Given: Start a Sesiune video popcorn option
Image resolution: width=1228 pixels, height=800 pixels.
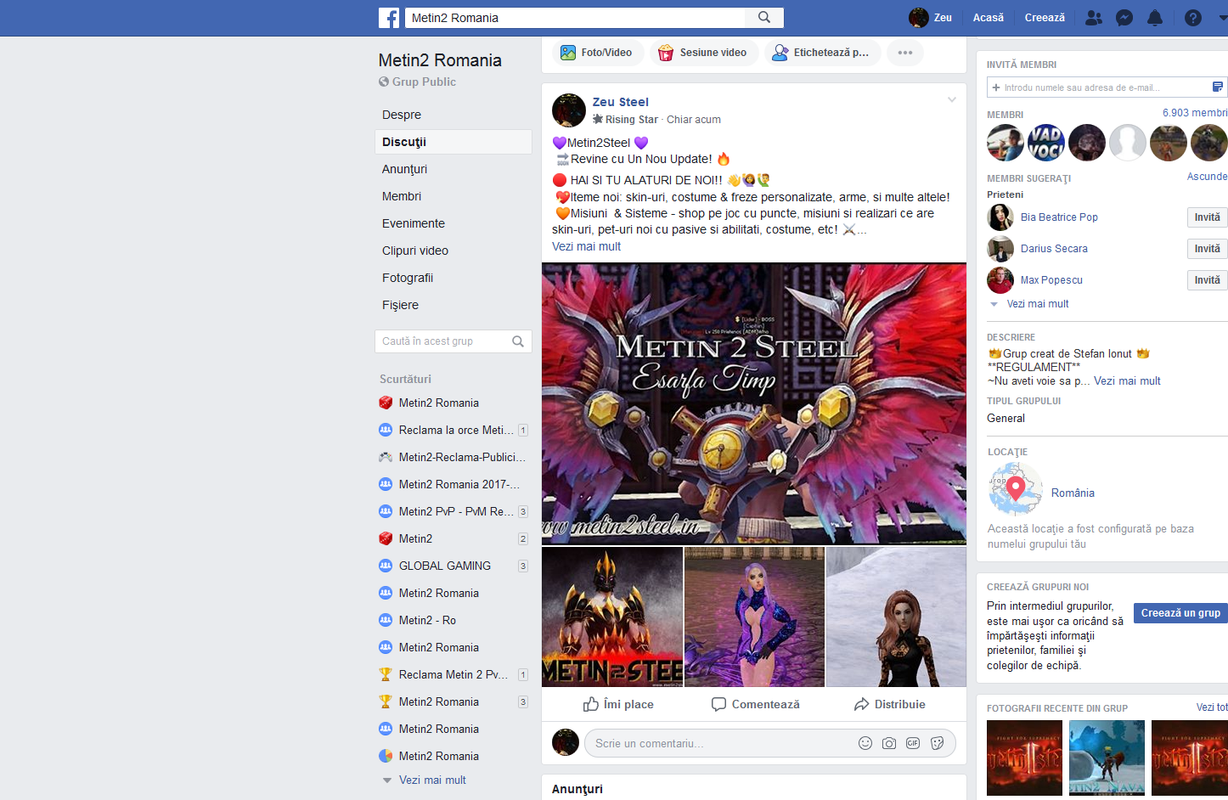Looking at the screenshot, I should pos(703,53).
